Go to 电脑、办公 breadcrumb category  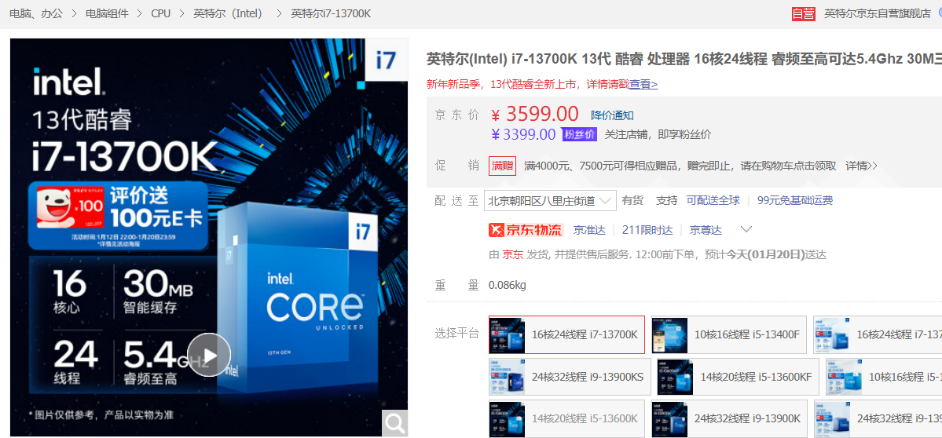[x=35, y=13]
